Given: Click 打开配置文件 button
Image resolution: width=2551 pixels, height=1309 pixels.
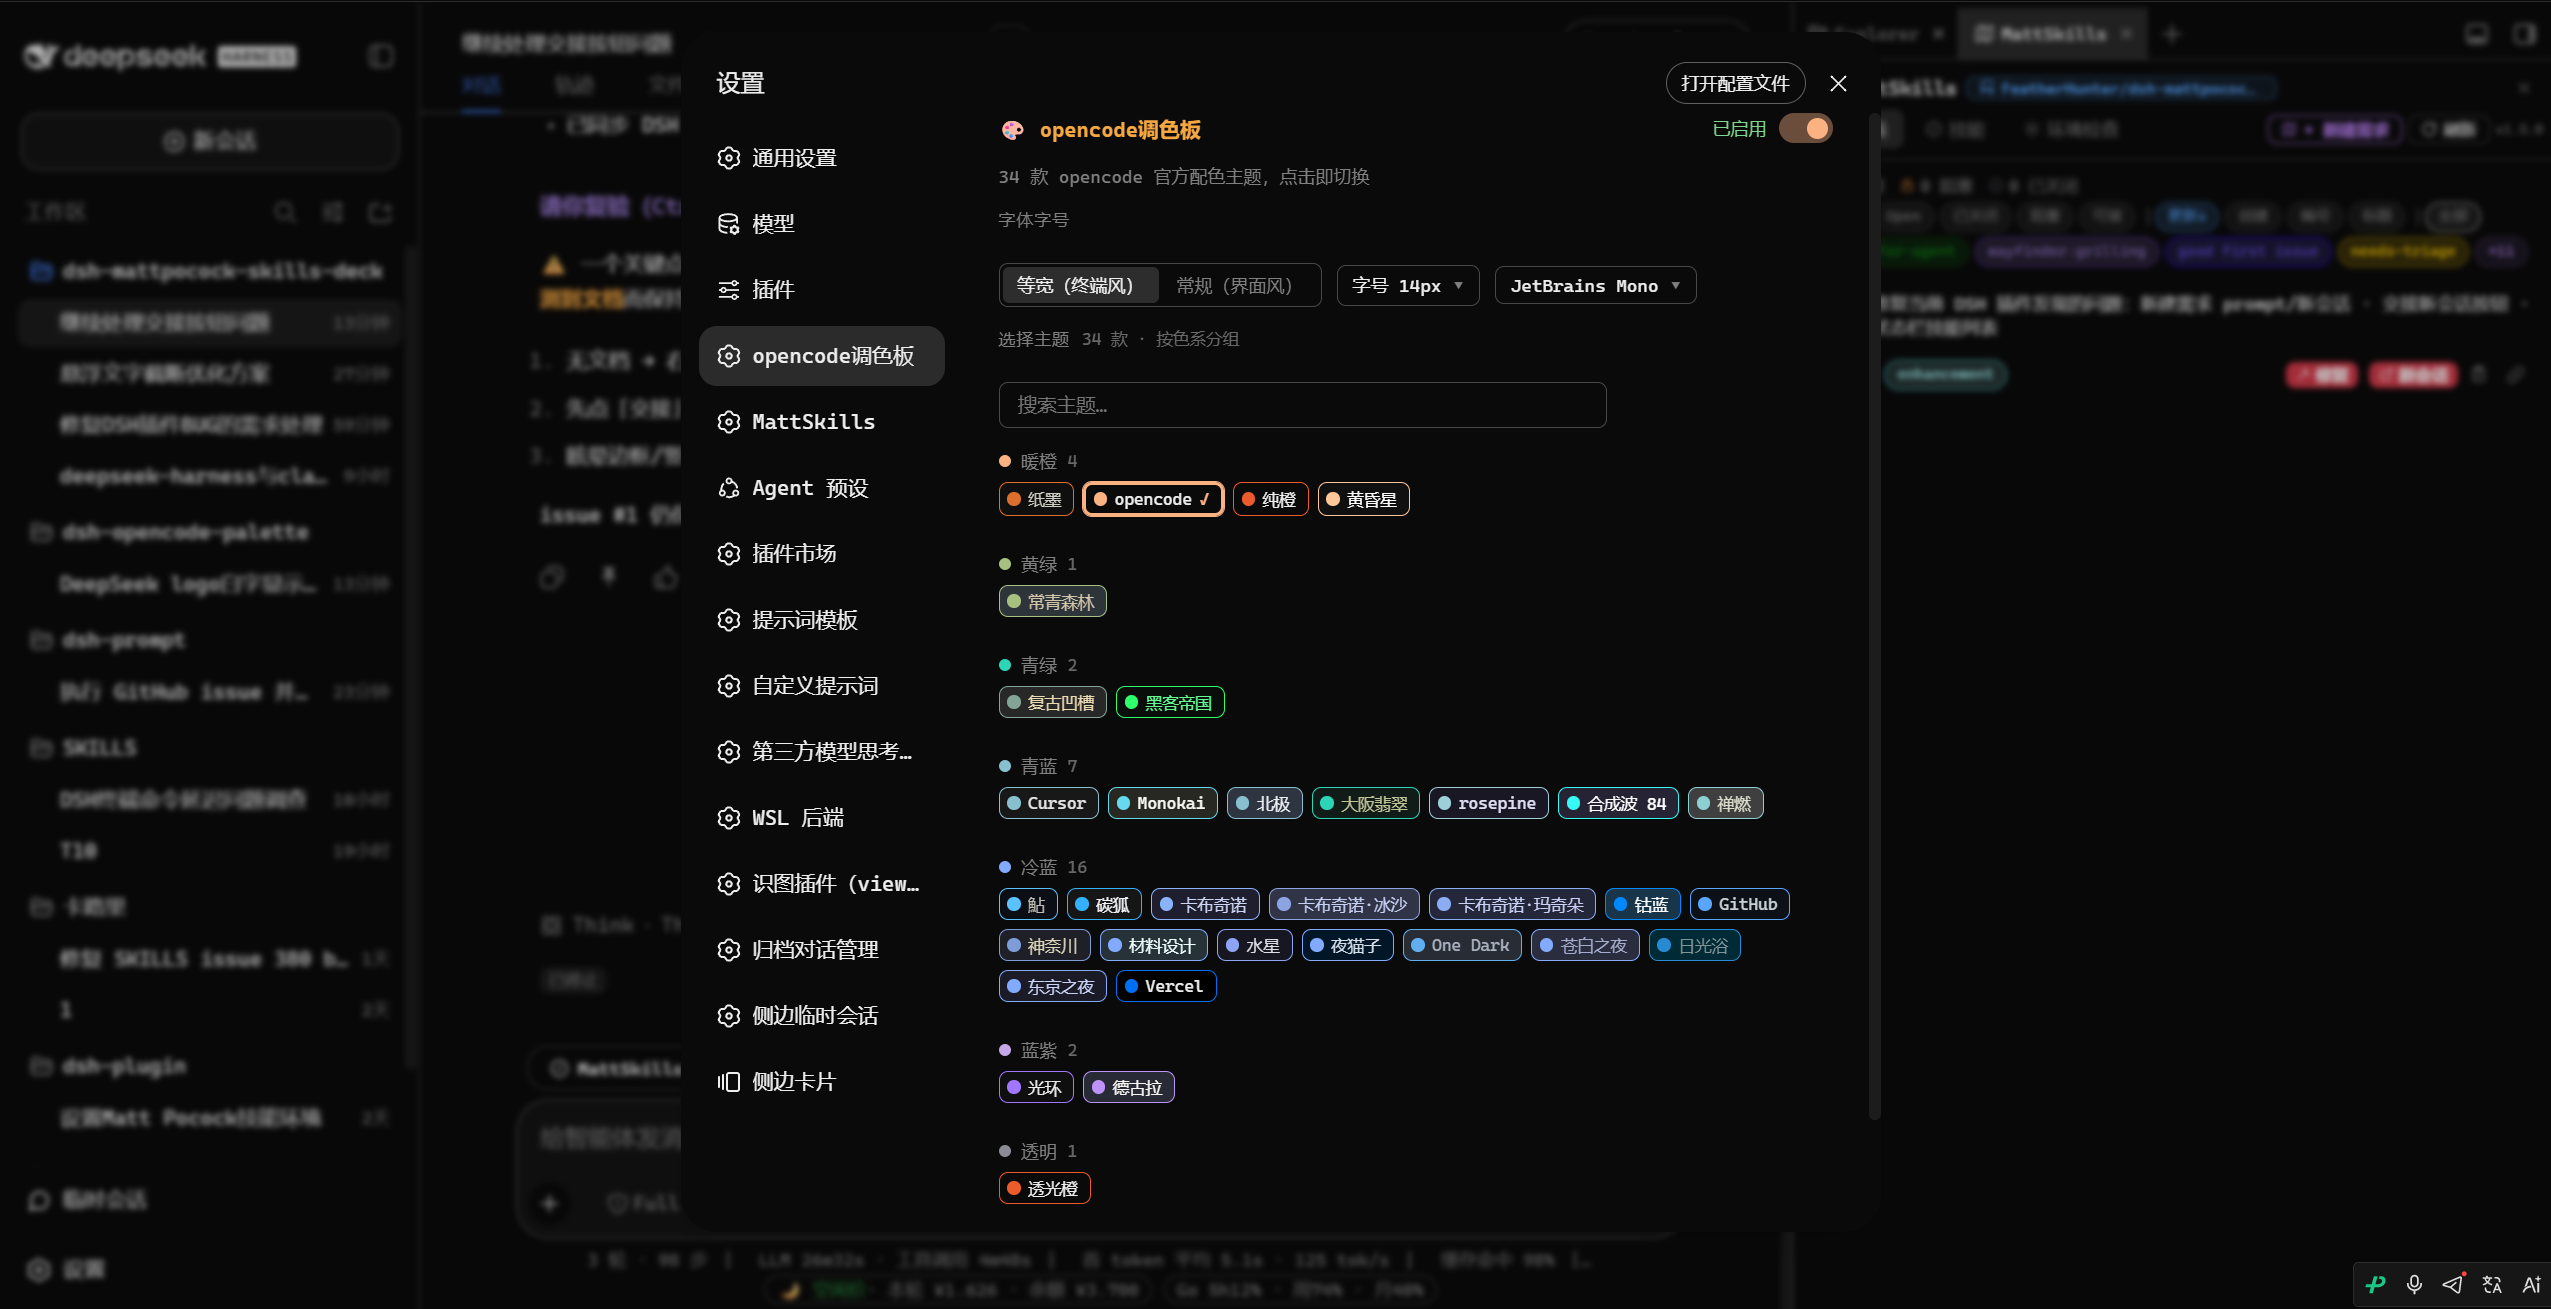Looking at the screenshot, I should 1735,83.
